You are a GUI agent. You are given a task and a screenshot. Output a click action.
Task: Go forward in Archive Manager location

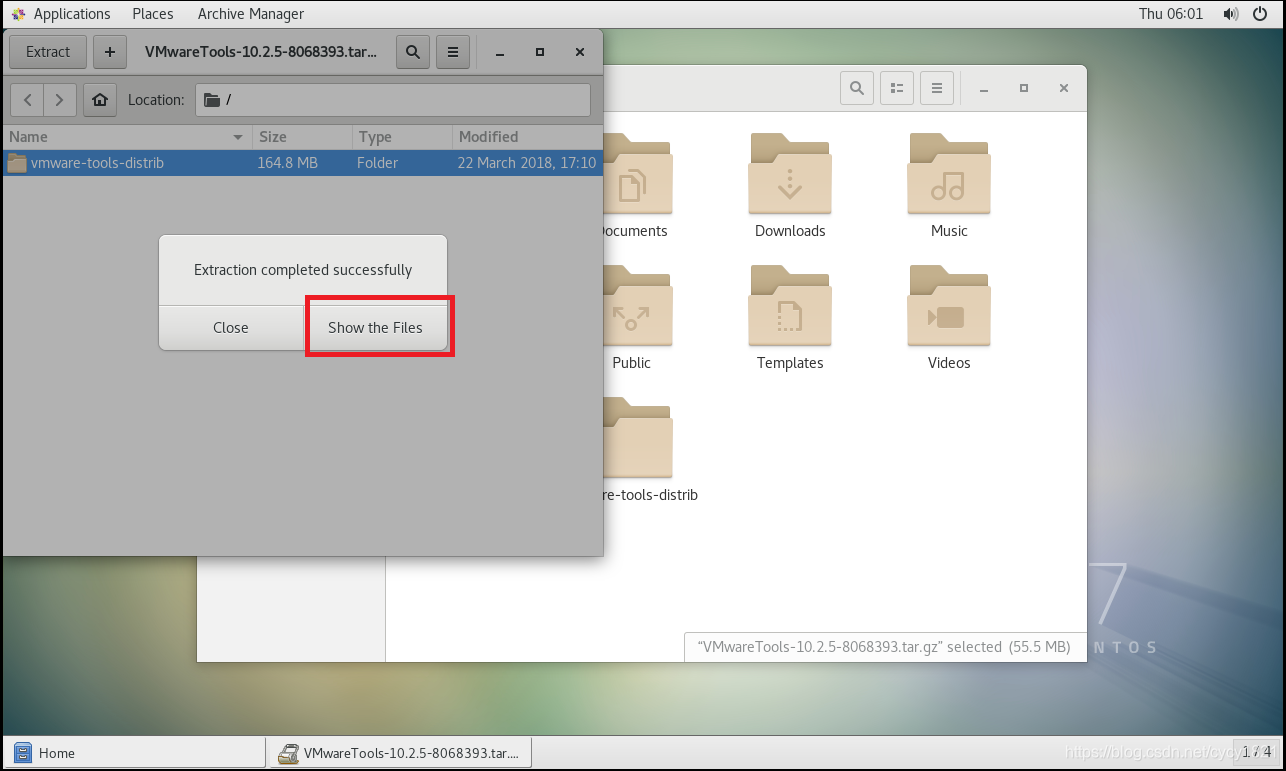pyautogui.click(x=60, y=100)
